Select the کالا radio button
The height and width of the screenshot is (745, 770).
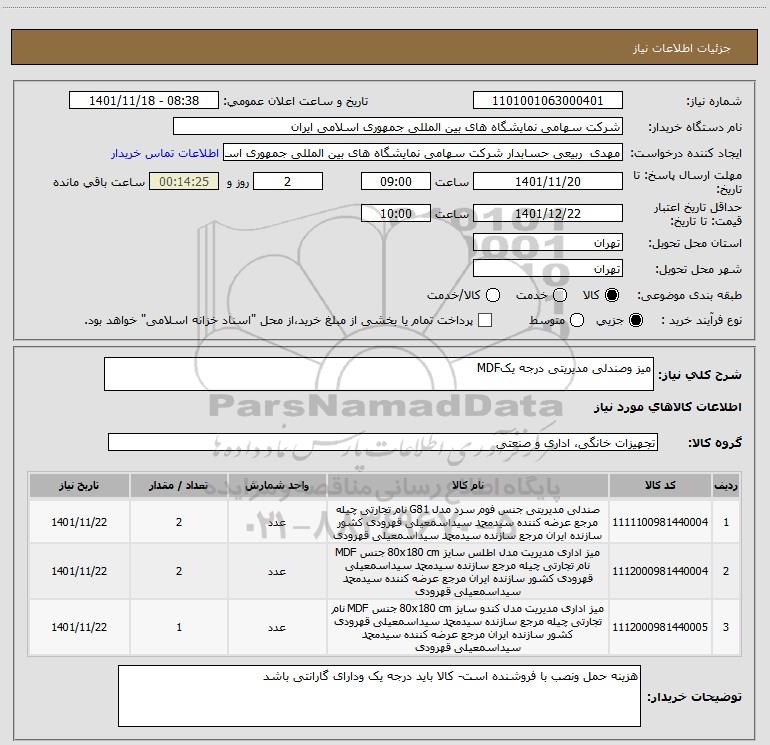coord(612,295)
